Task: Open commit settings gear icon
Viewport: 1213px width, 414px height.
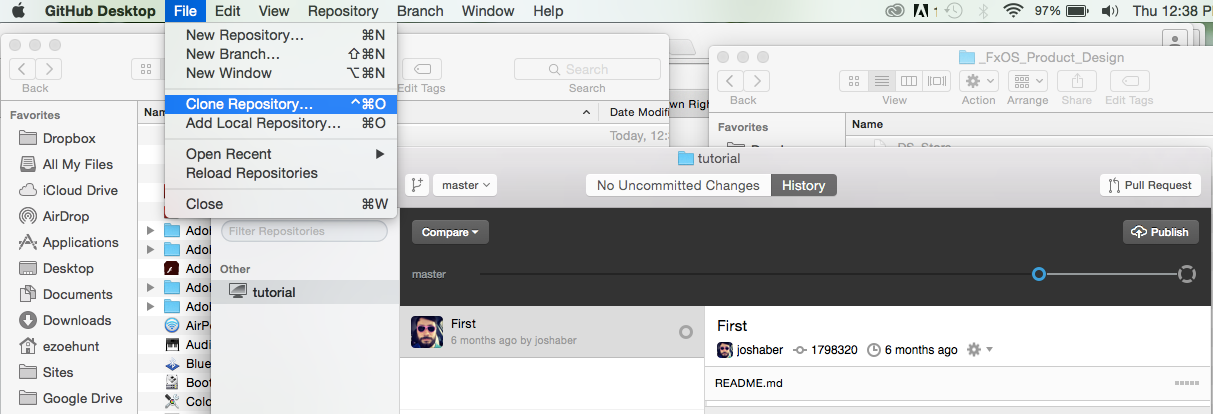Action: pyautogui.click(x=975, y=350)
